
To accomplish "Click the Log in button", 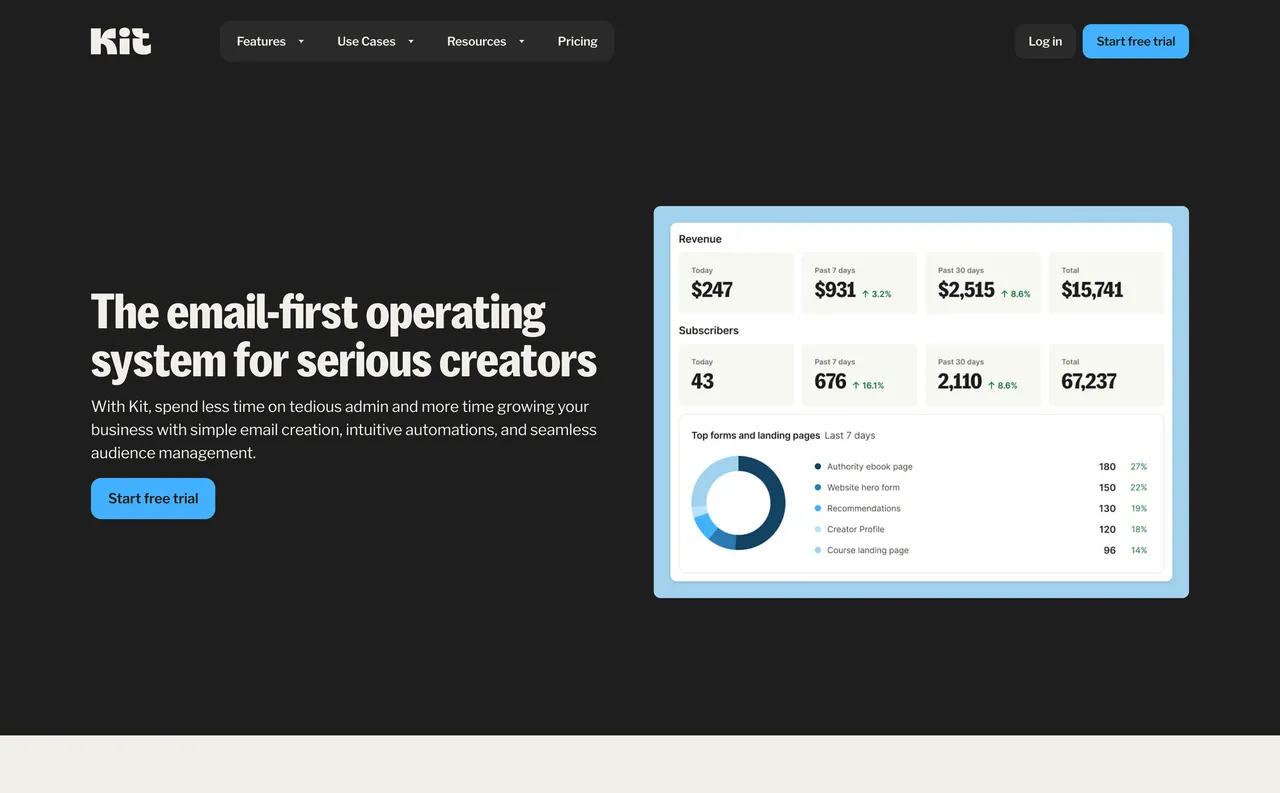I will pos(1045,41).
